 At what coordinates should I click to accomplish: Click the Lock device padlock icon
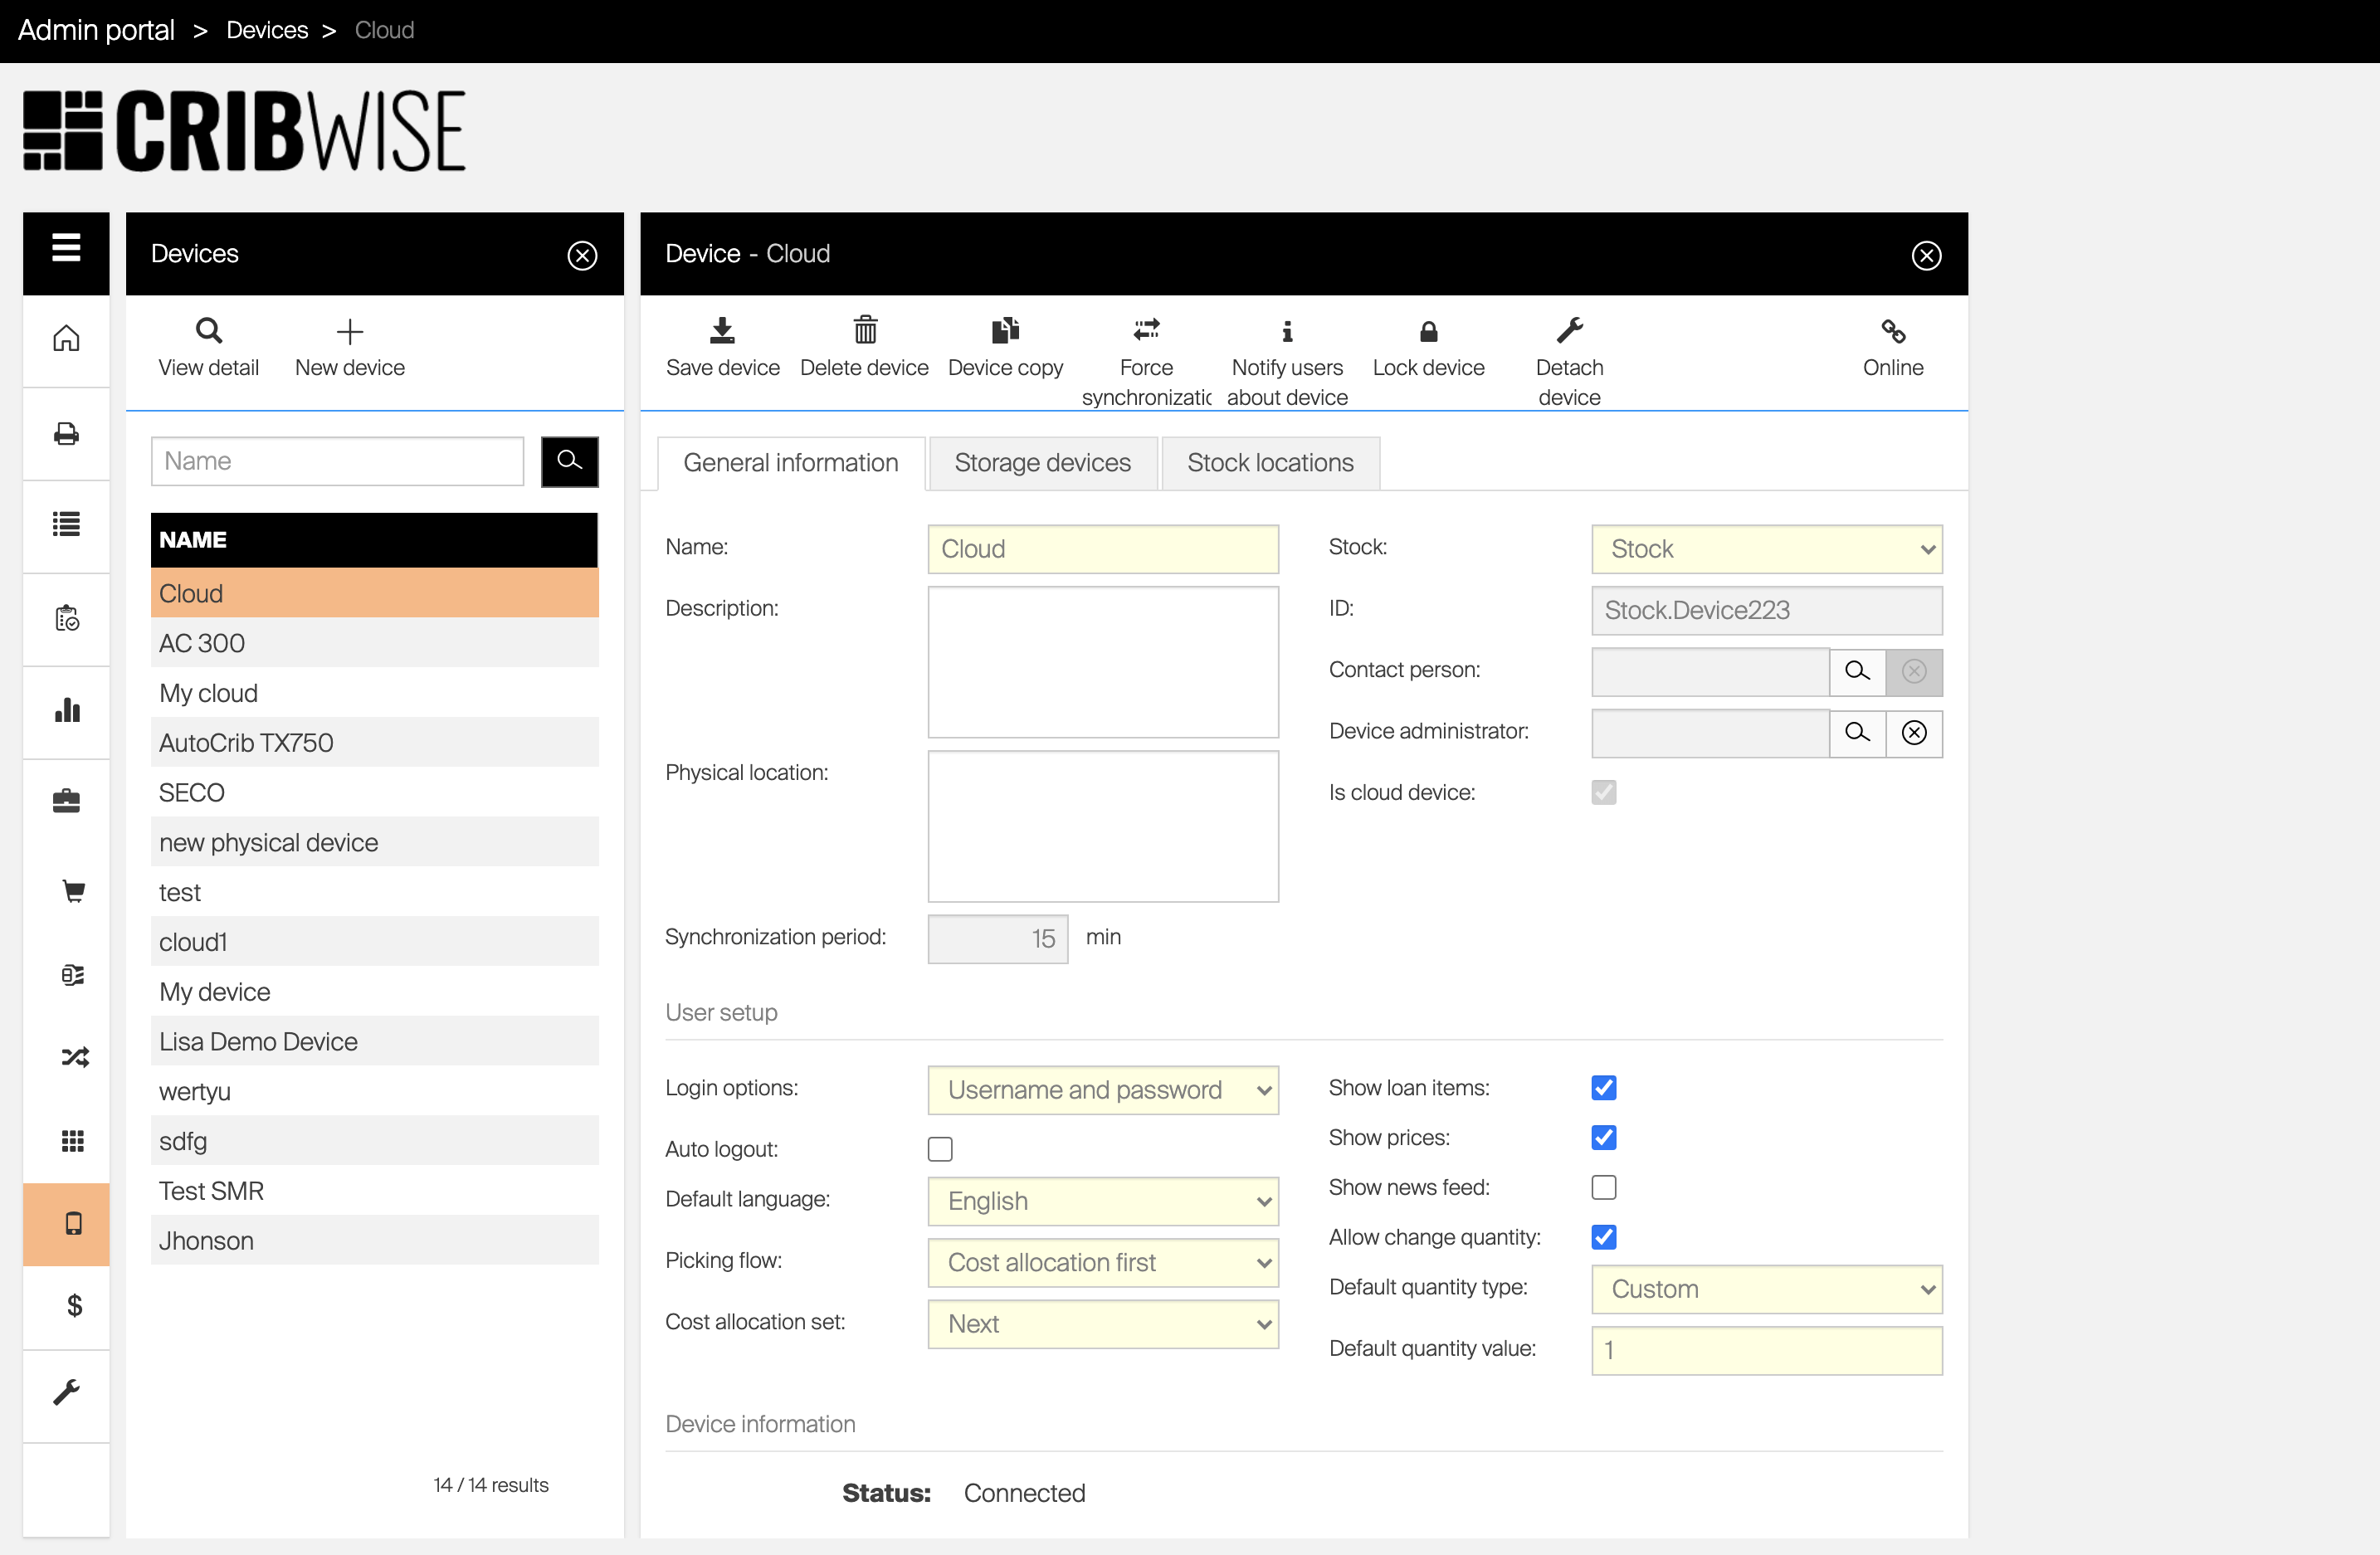(1428, 330)
